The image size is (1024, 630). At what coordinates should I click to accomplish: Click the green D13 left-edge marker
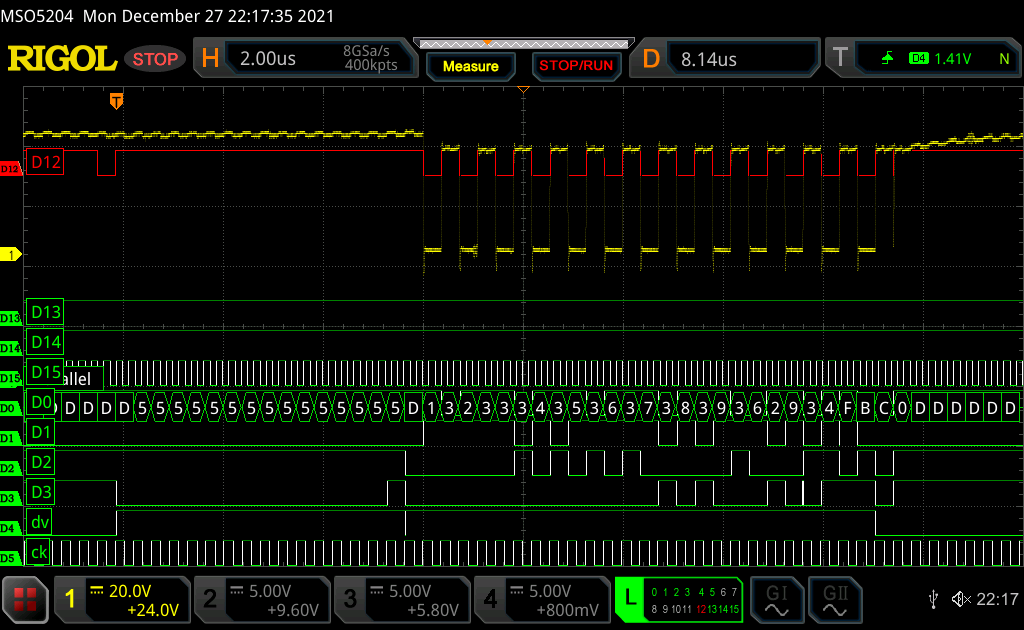pos(10,319)
